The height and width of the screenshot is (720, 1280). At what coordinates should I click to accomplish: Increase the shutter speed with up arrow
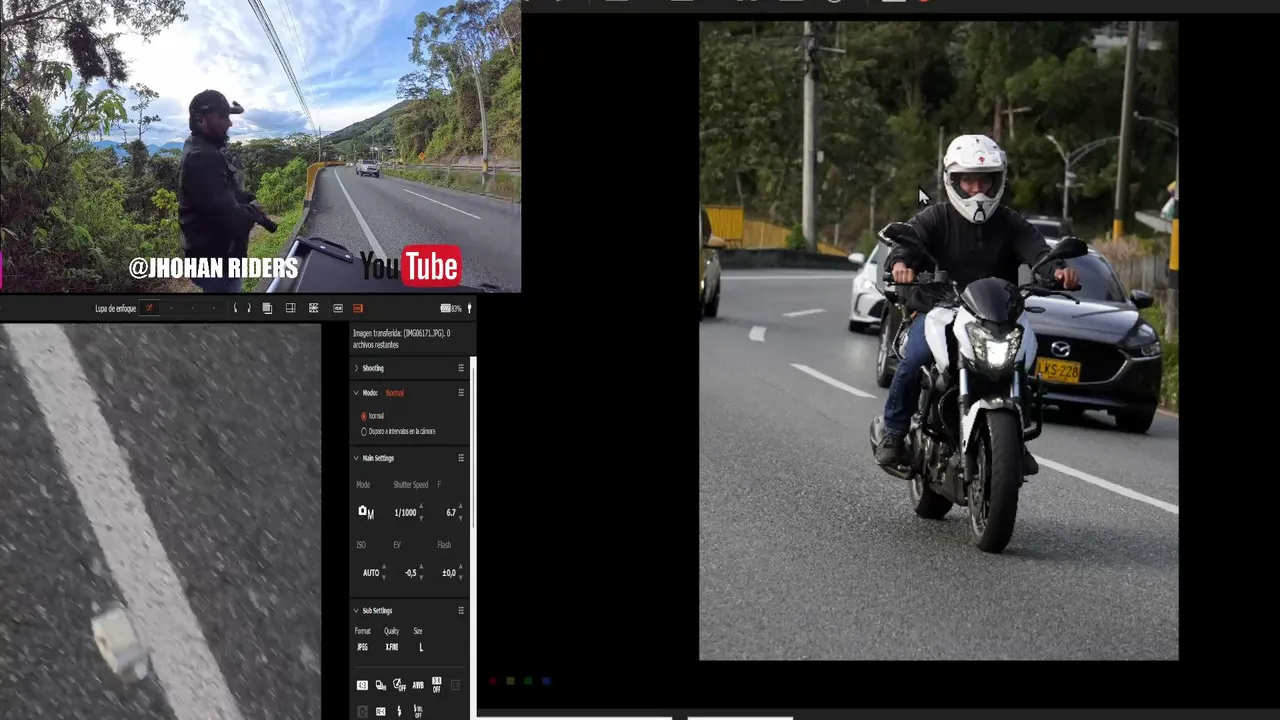point(421,507)
